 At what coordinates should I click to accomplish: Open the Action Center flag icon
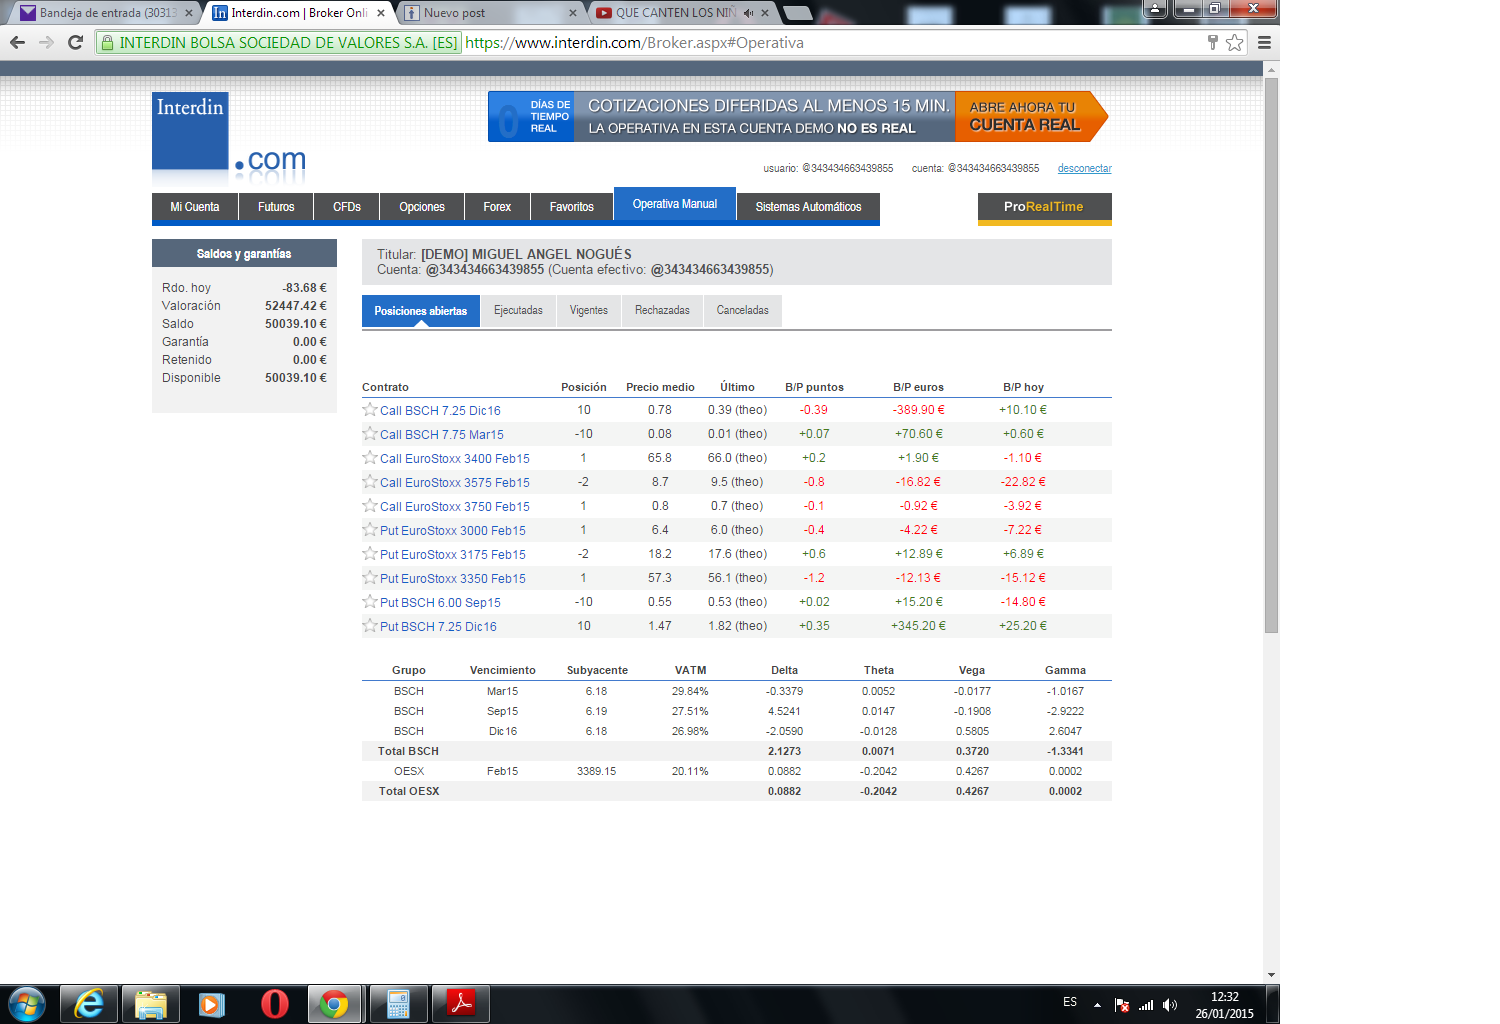coord(1122,1004)
